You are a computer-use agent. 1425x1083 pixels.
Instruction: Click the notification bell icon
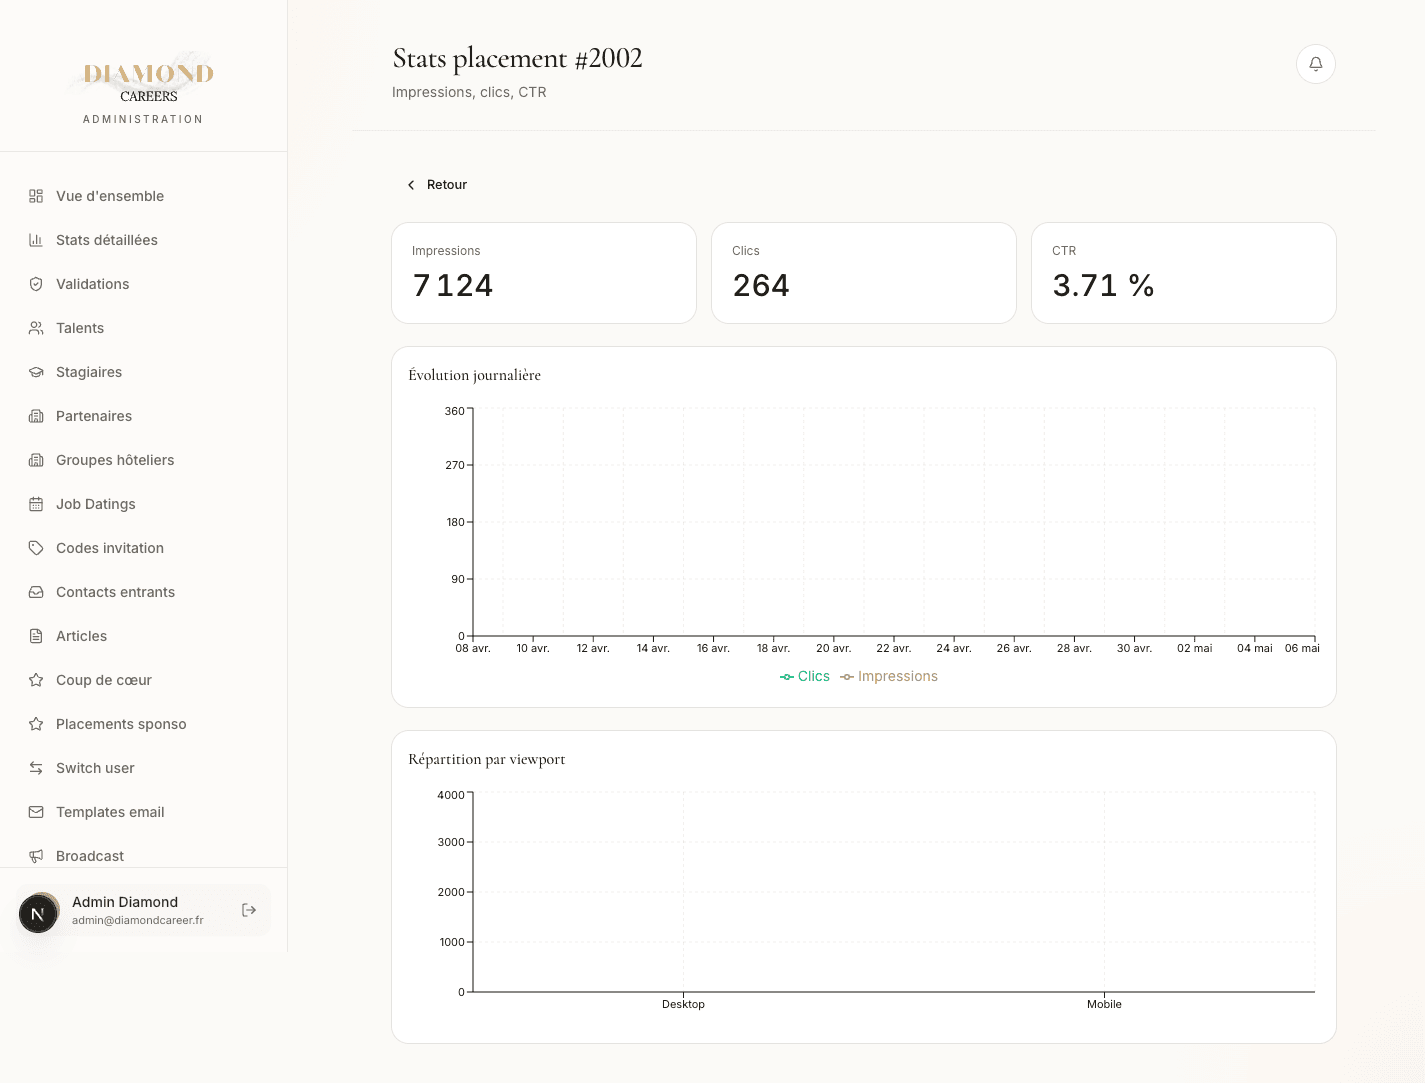[x=1316, y=64]
